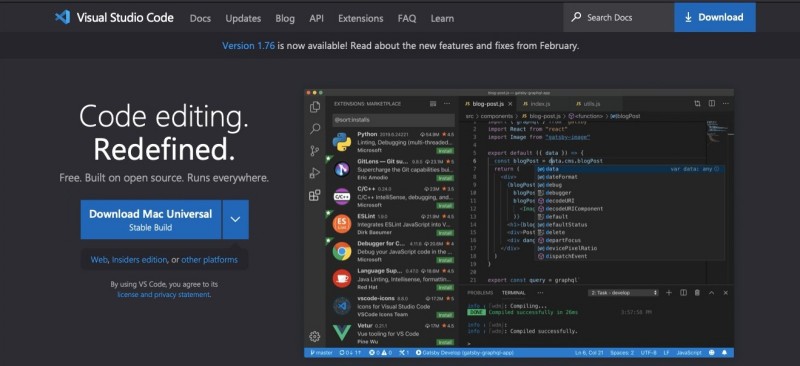This screenshot has width=800, height=366.
Task: Click 'UTF-8' encoding in status bar
Action: (648, 353)
